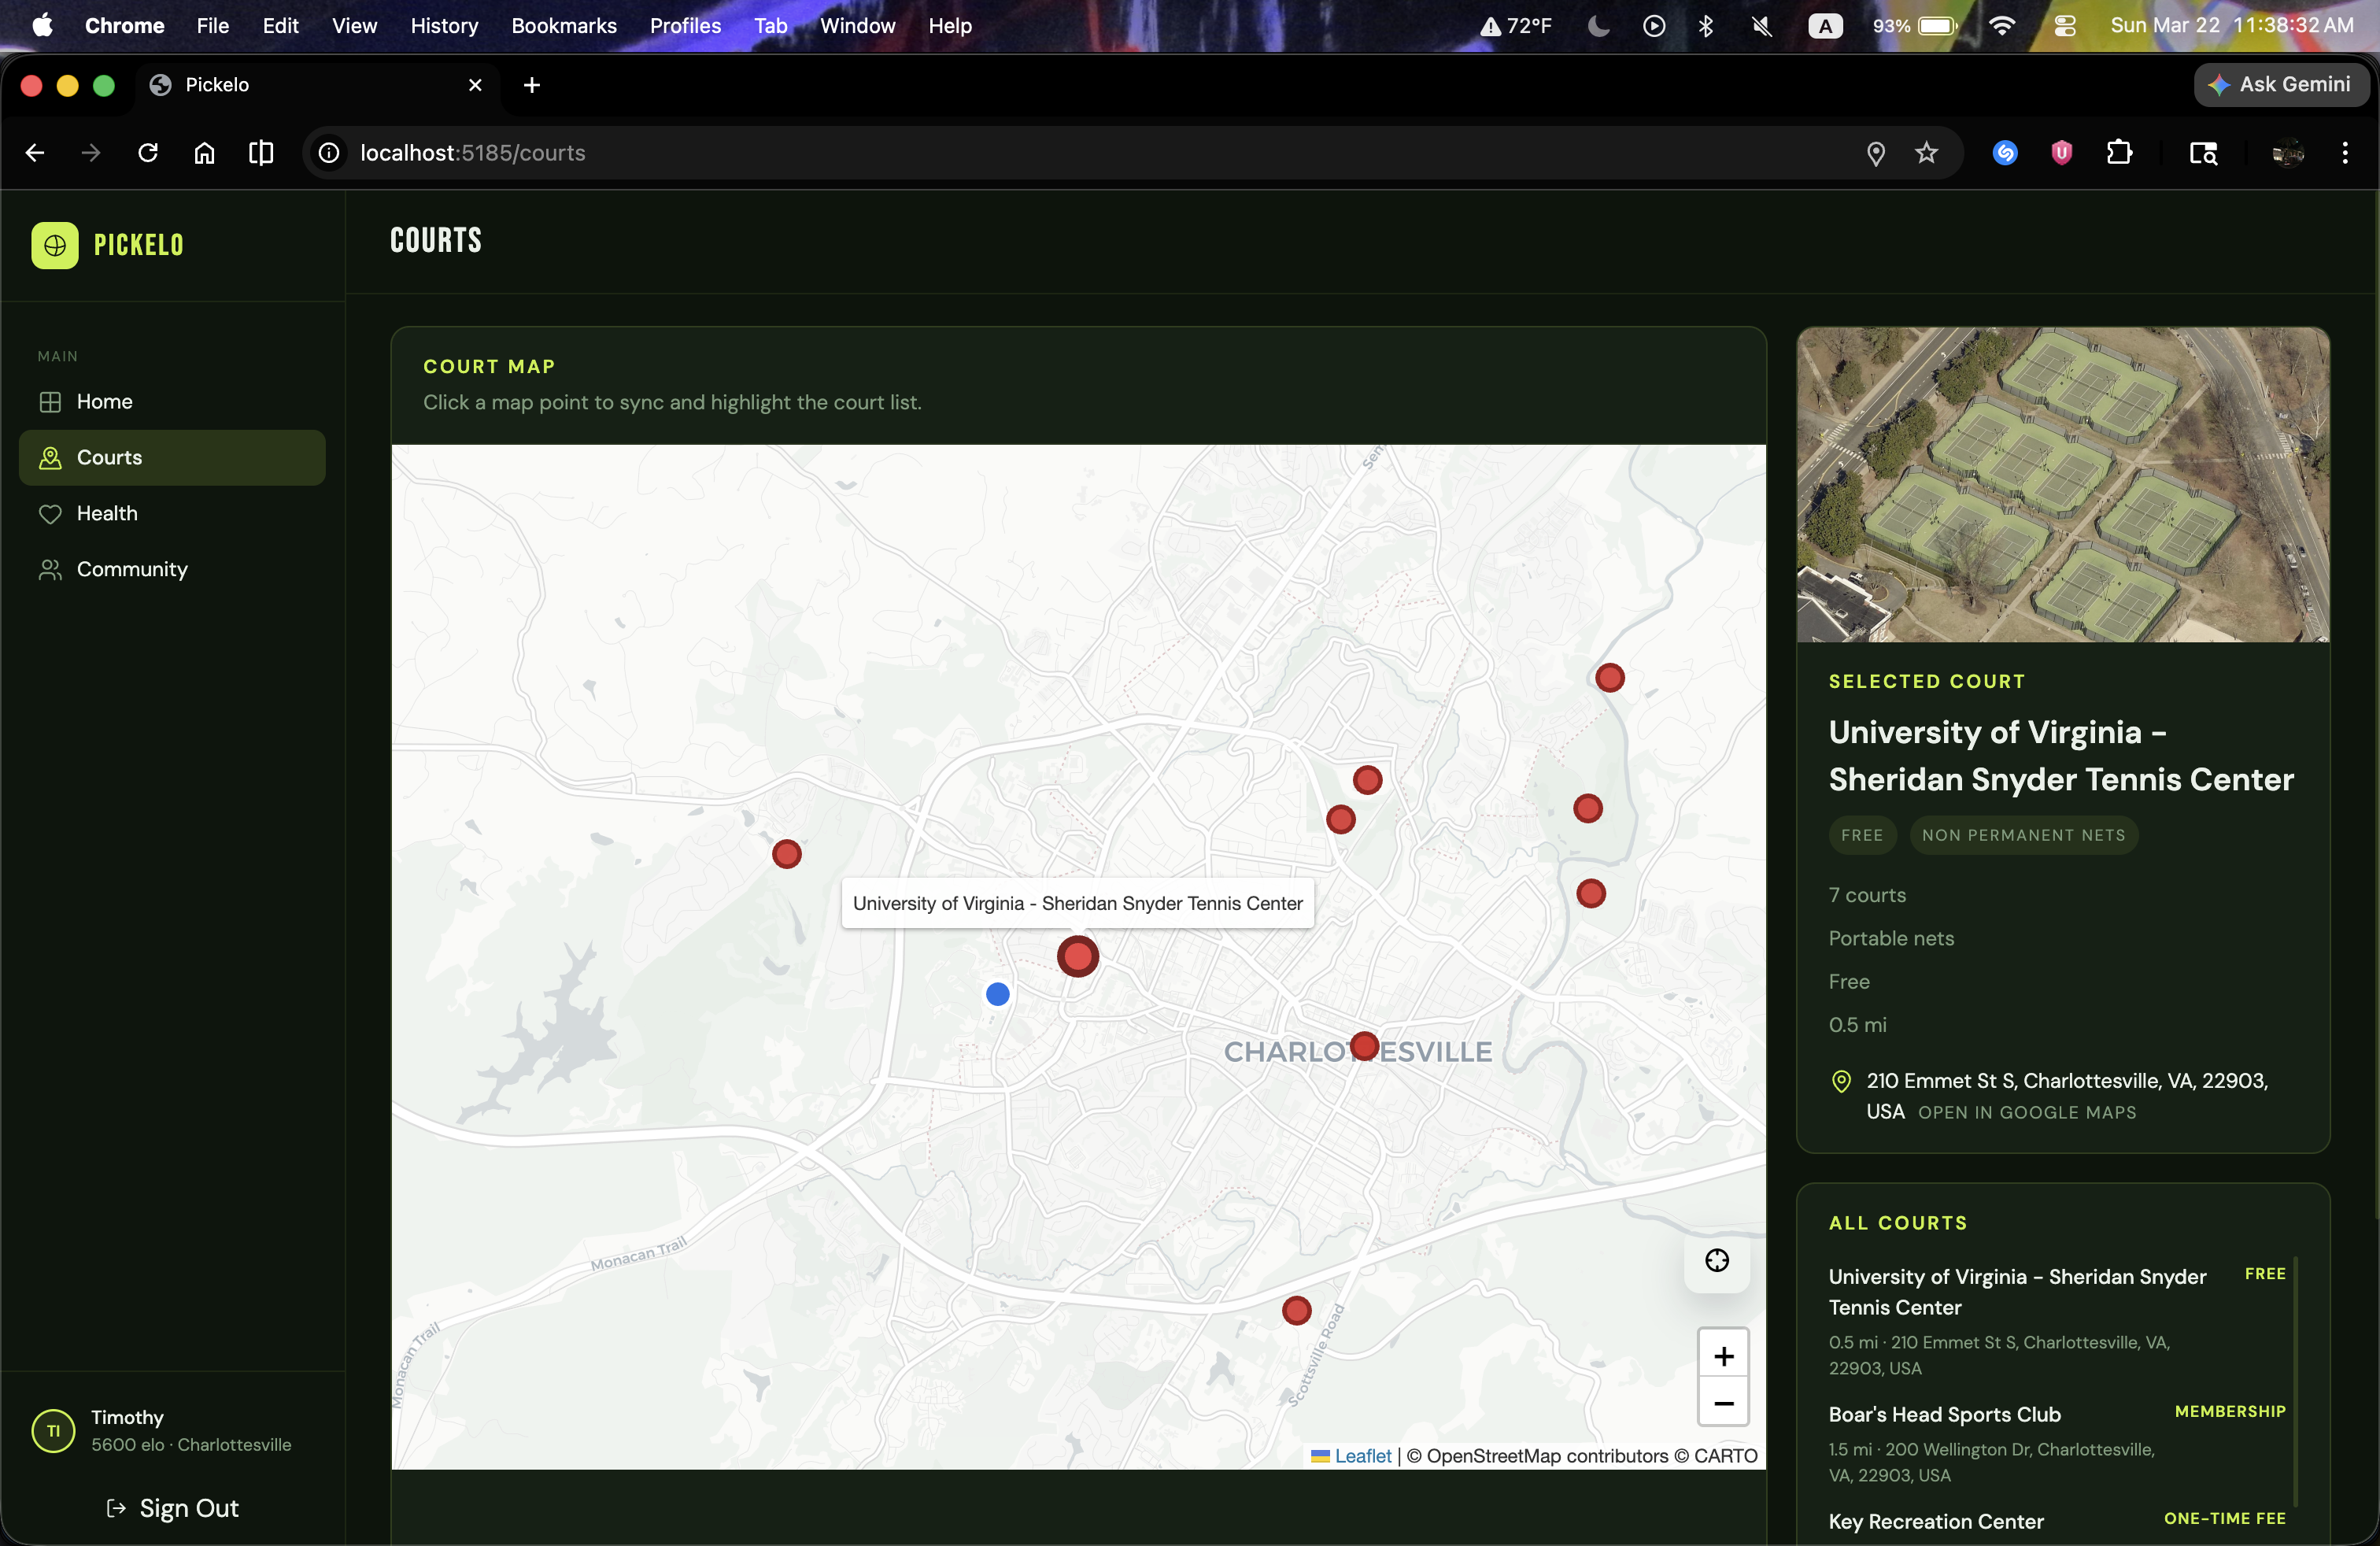Image resolution: width=2380 pixels, height=1546 pixels.
Task: Select Boar's Head Sports Club in list
Action: [x=1944, y=1414]
